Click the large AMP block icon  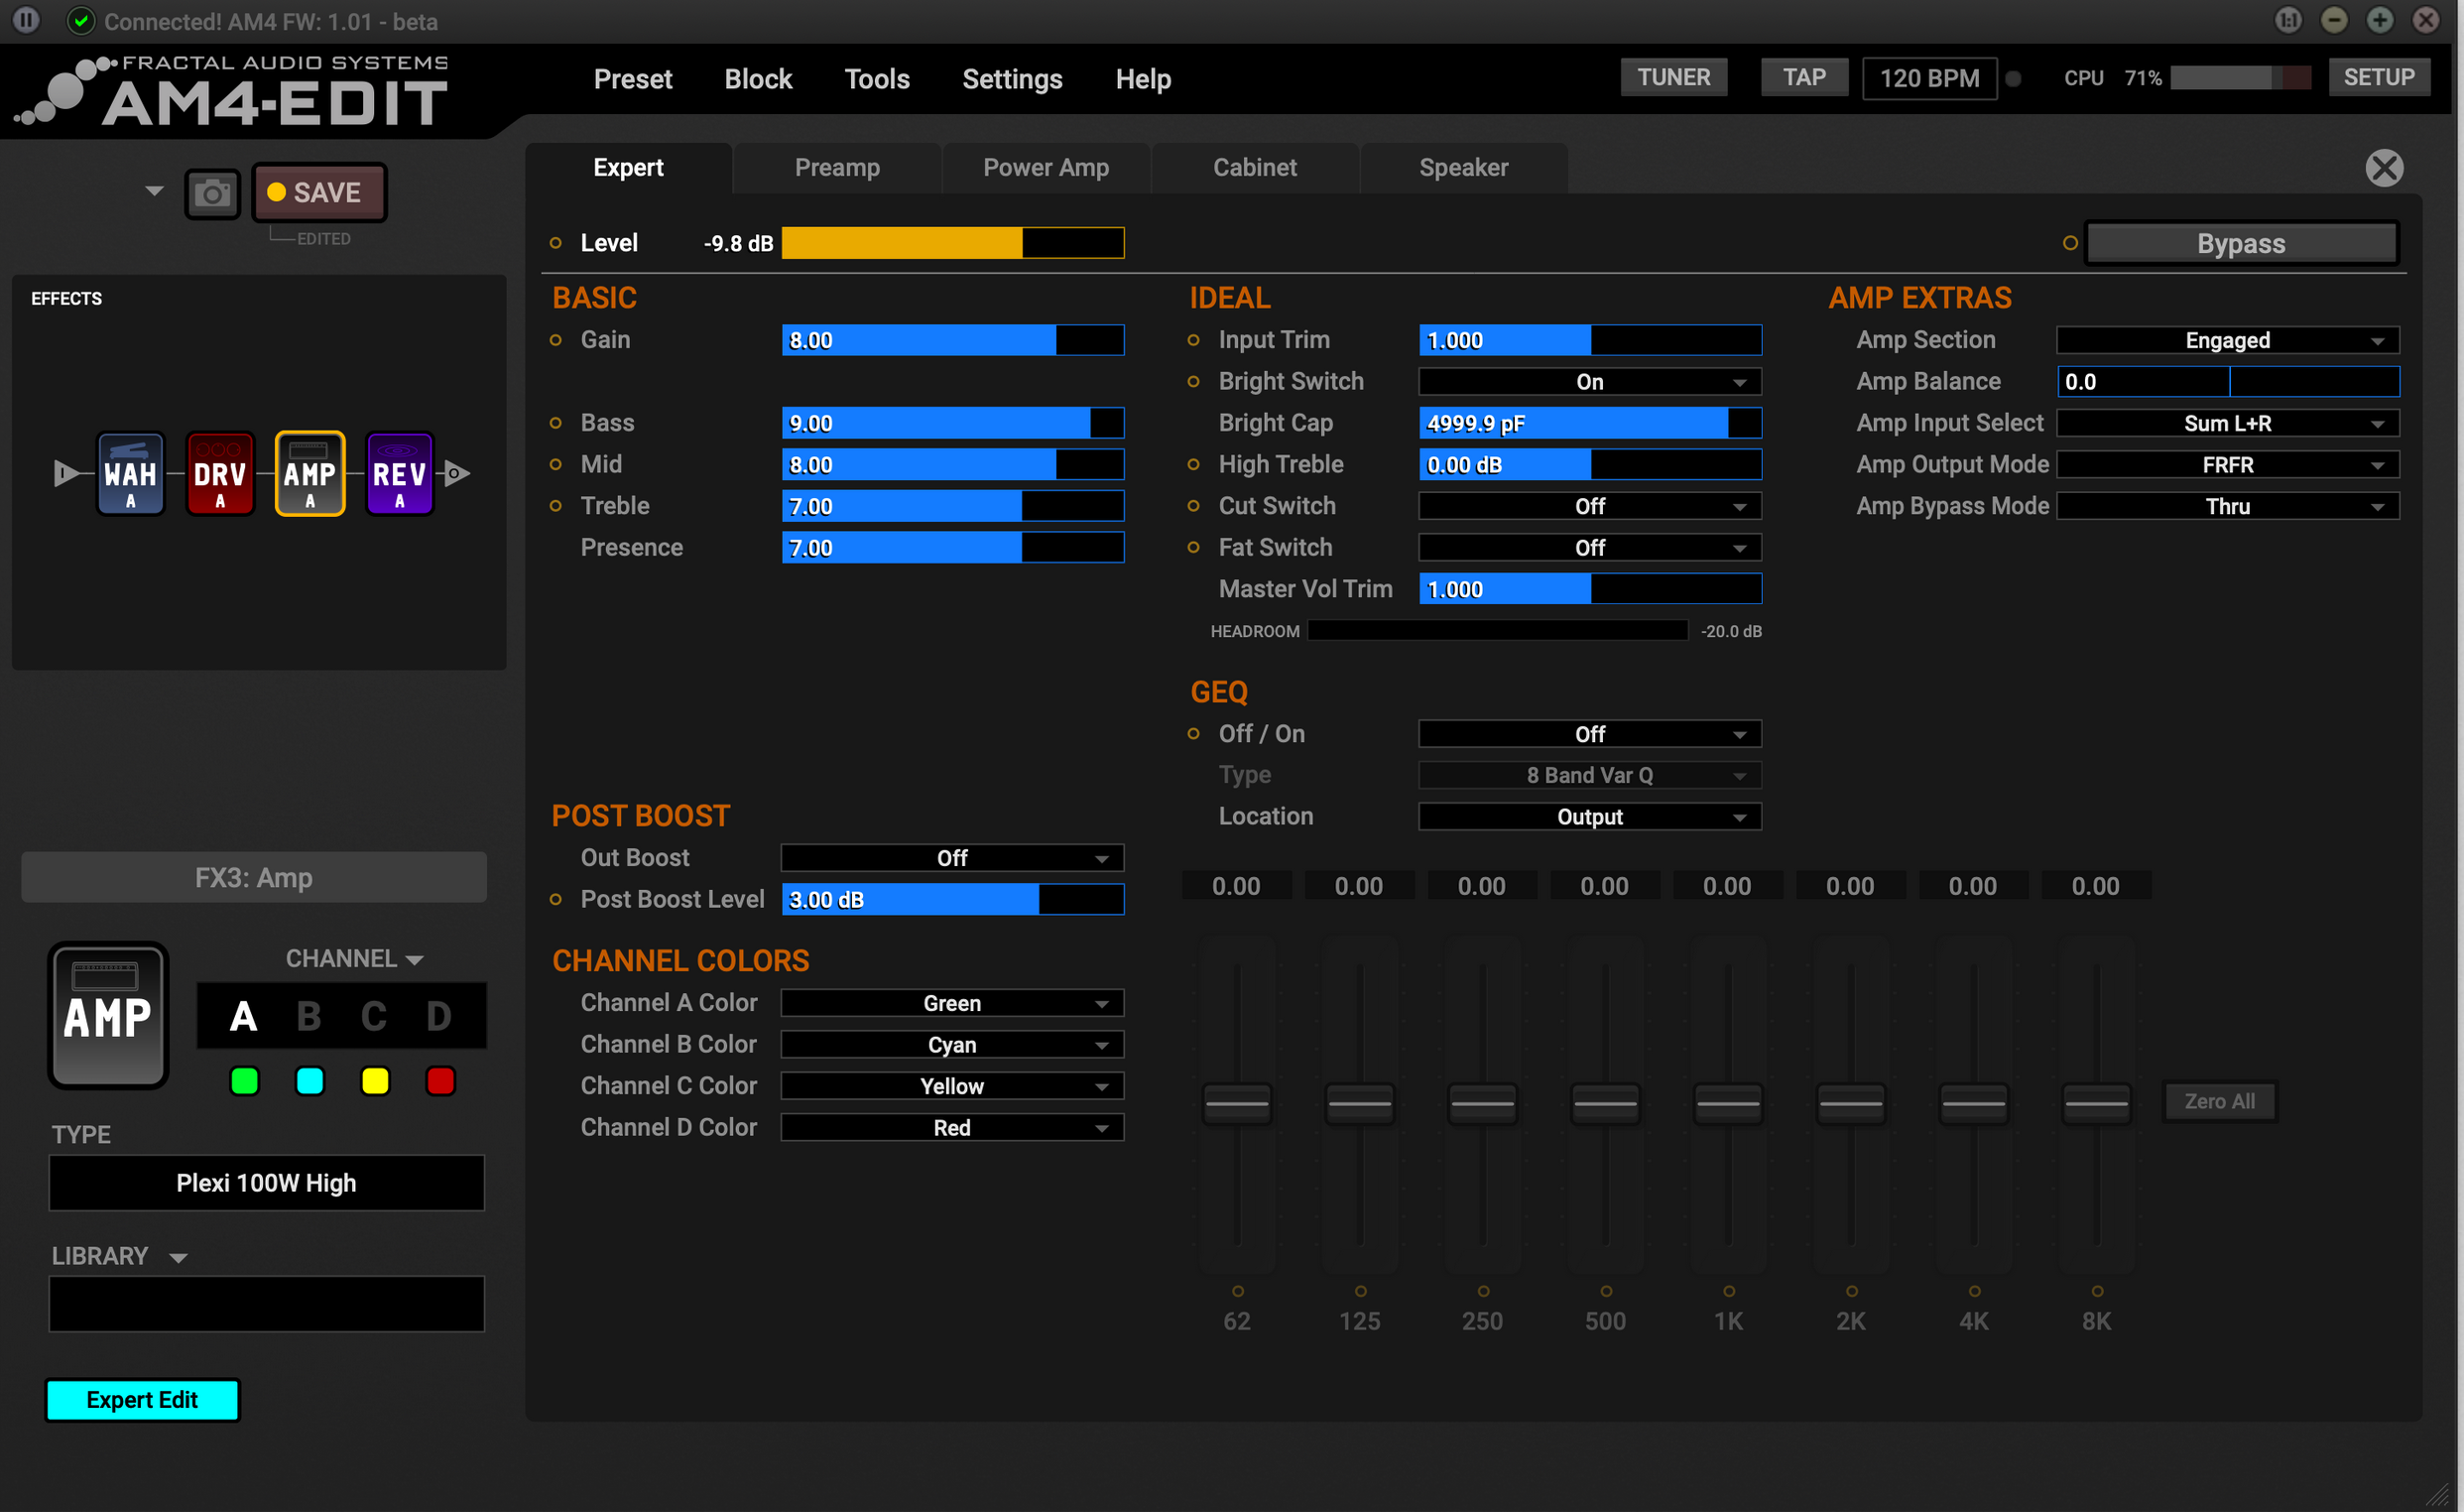coord(108,1015)
